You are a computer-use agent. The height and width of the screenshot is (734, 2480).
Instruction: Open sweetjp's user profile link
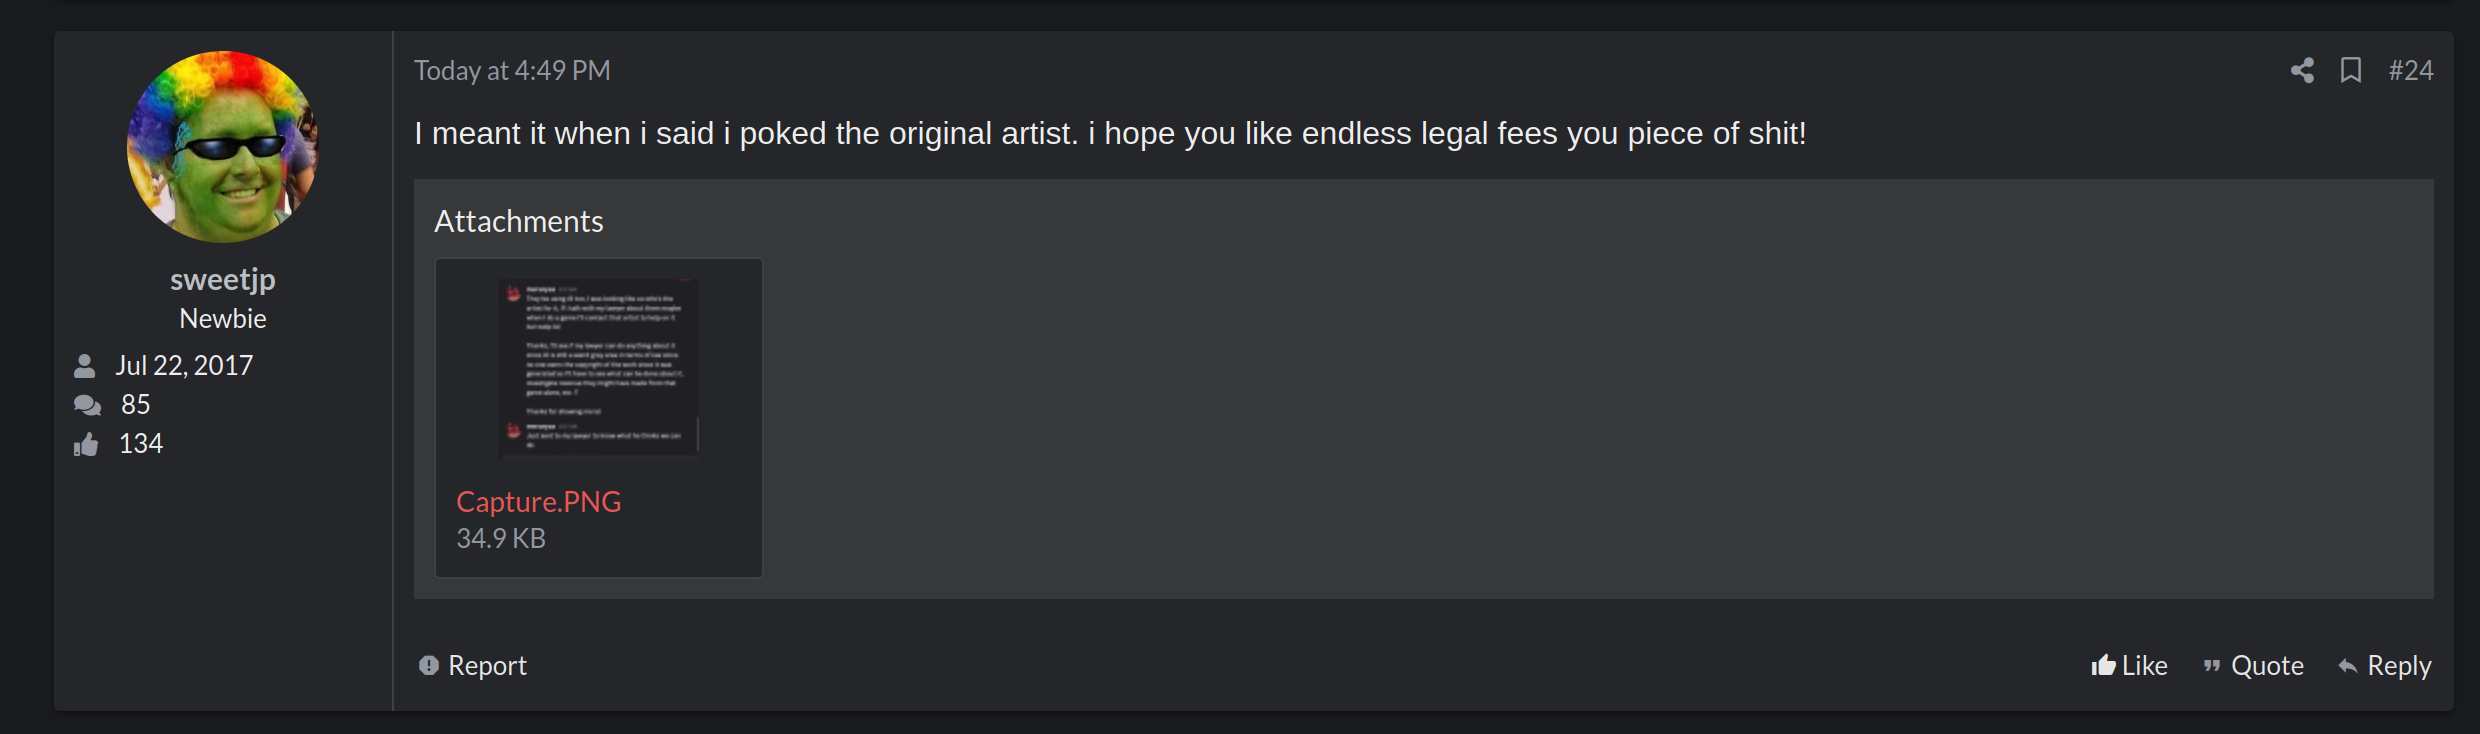pyautogui.click(x=222, y=279)
